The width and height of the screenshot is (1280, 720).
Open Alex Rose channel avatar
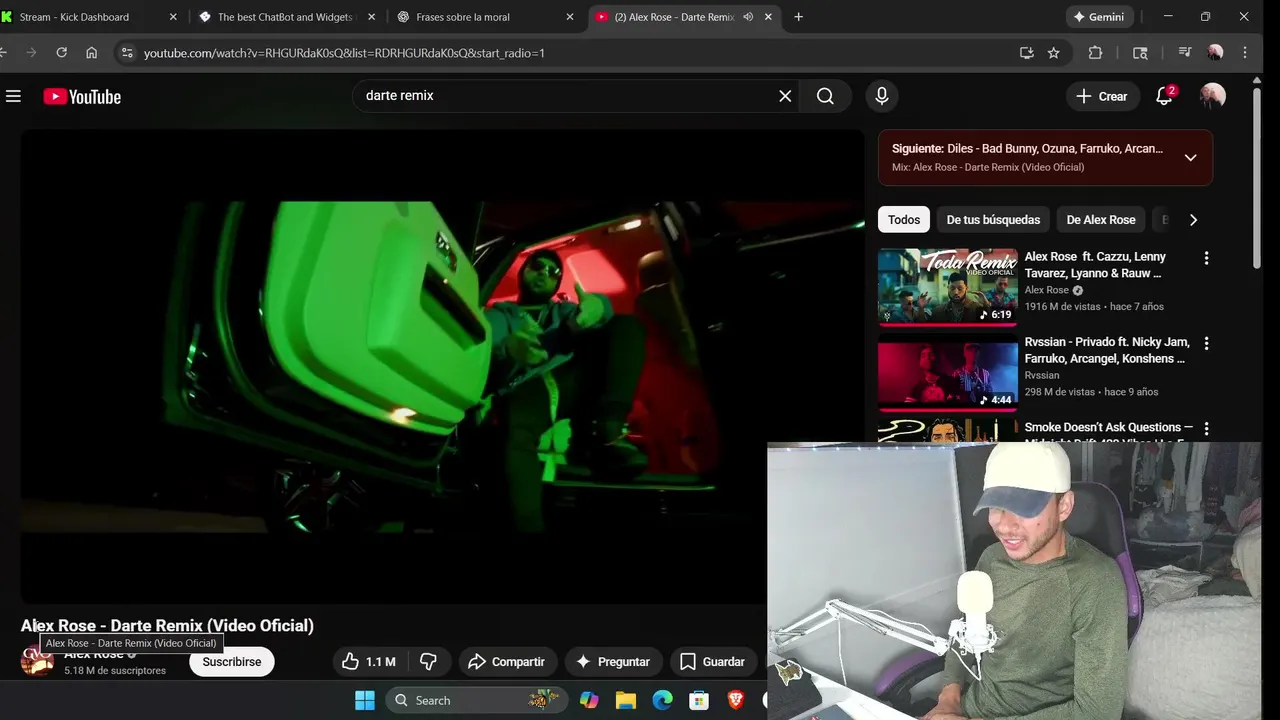(x=37, y=661)
